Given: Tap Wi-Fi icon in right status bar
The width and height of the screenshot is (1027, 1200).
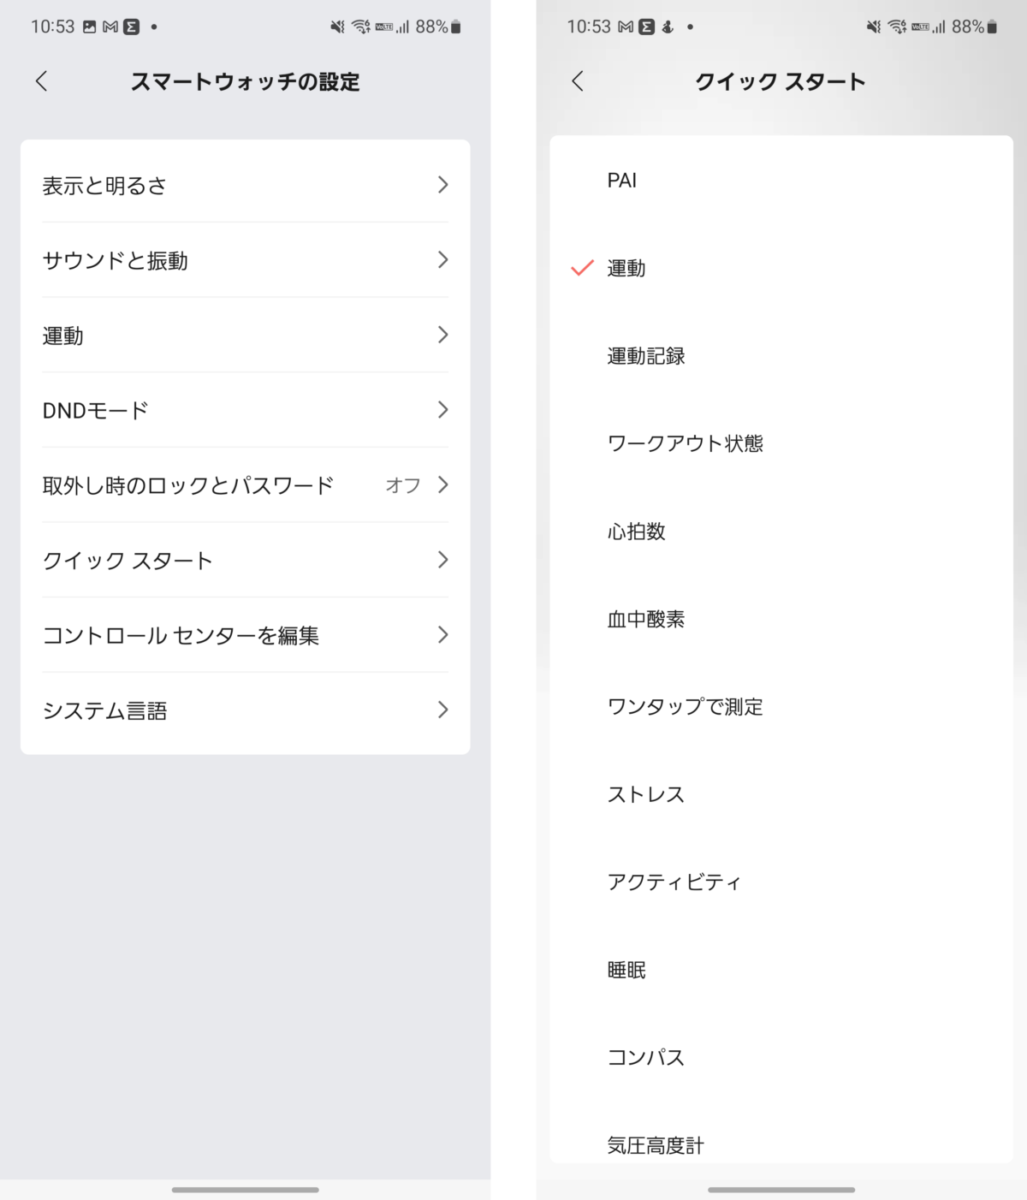Looking at the screenshot, I should pyautogui.click(x=896, y=27).
